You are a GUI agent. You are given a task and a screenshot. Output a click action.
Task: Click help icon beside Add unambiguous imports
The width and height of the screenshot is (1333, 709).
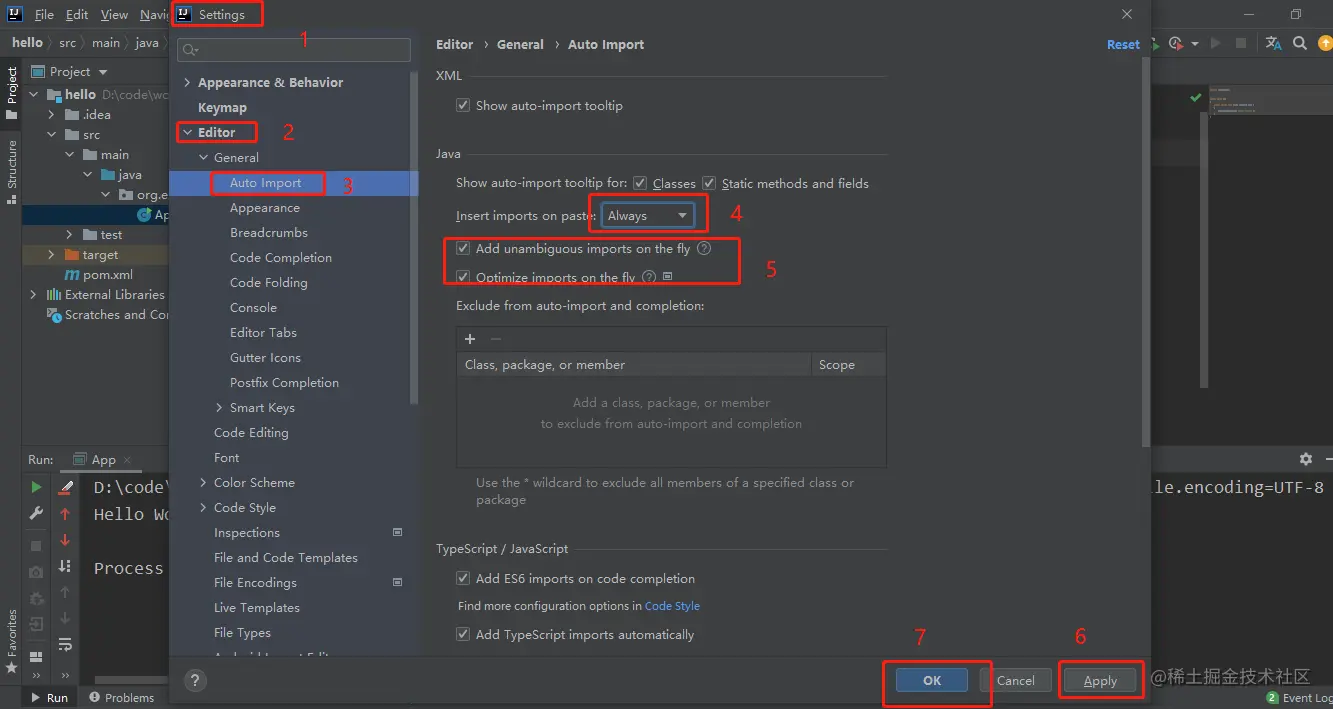point(704,249)
